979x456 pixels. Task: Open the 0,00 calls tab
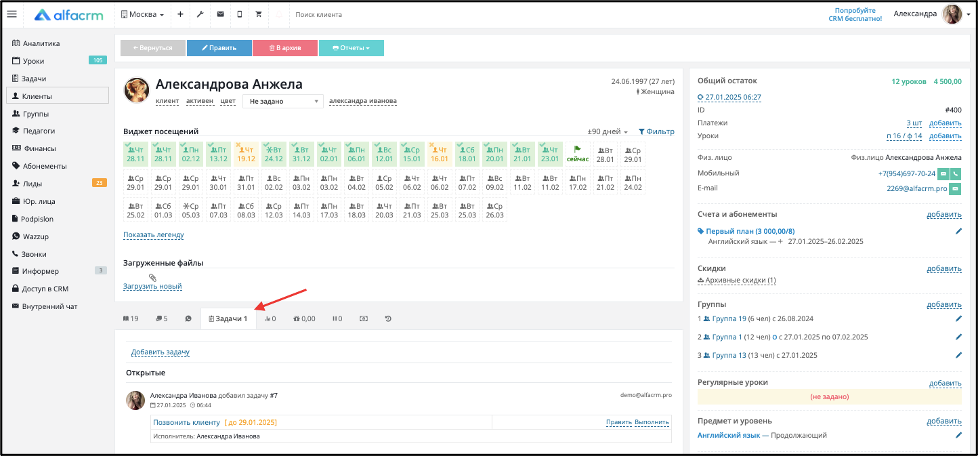[x=304, y=319]
